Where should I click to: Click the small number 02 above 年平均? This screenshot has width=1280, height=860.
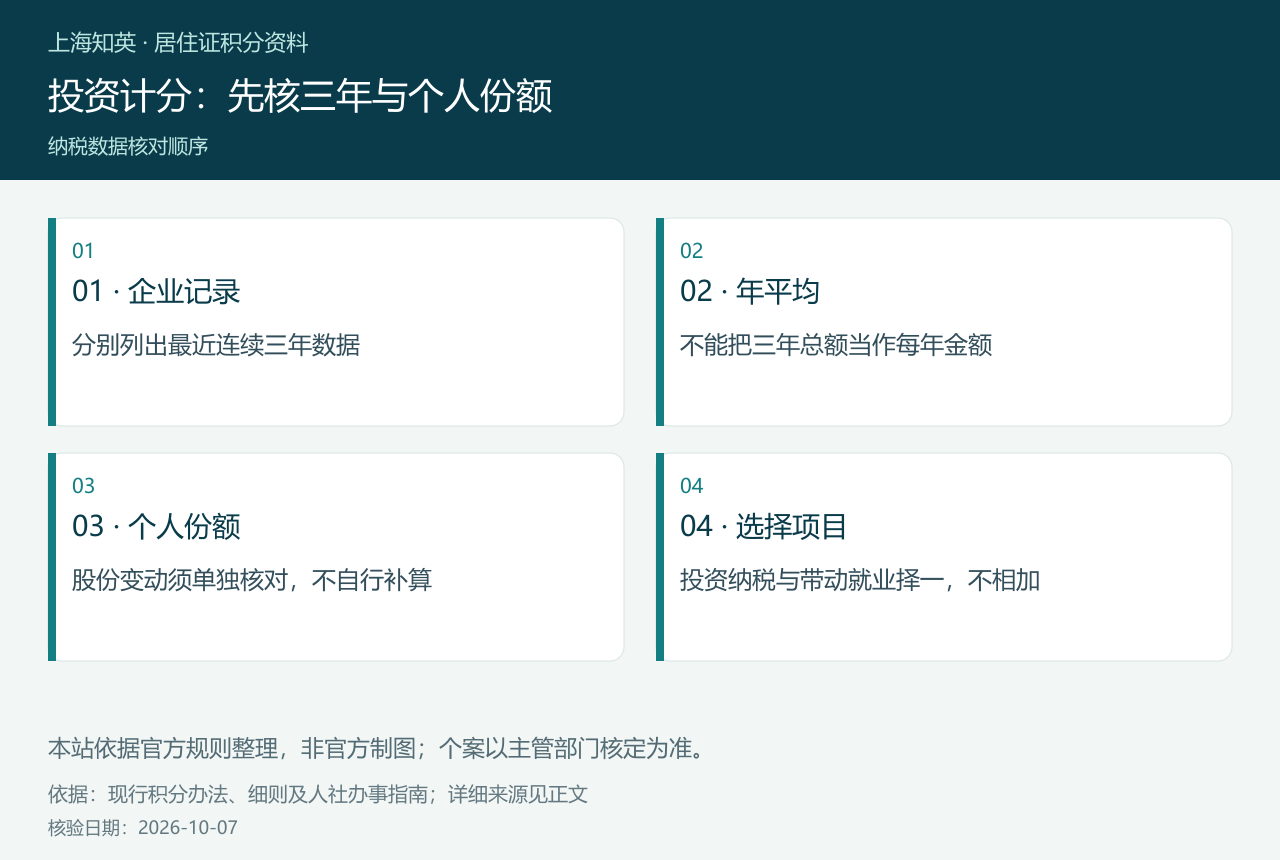coord(692,251)
